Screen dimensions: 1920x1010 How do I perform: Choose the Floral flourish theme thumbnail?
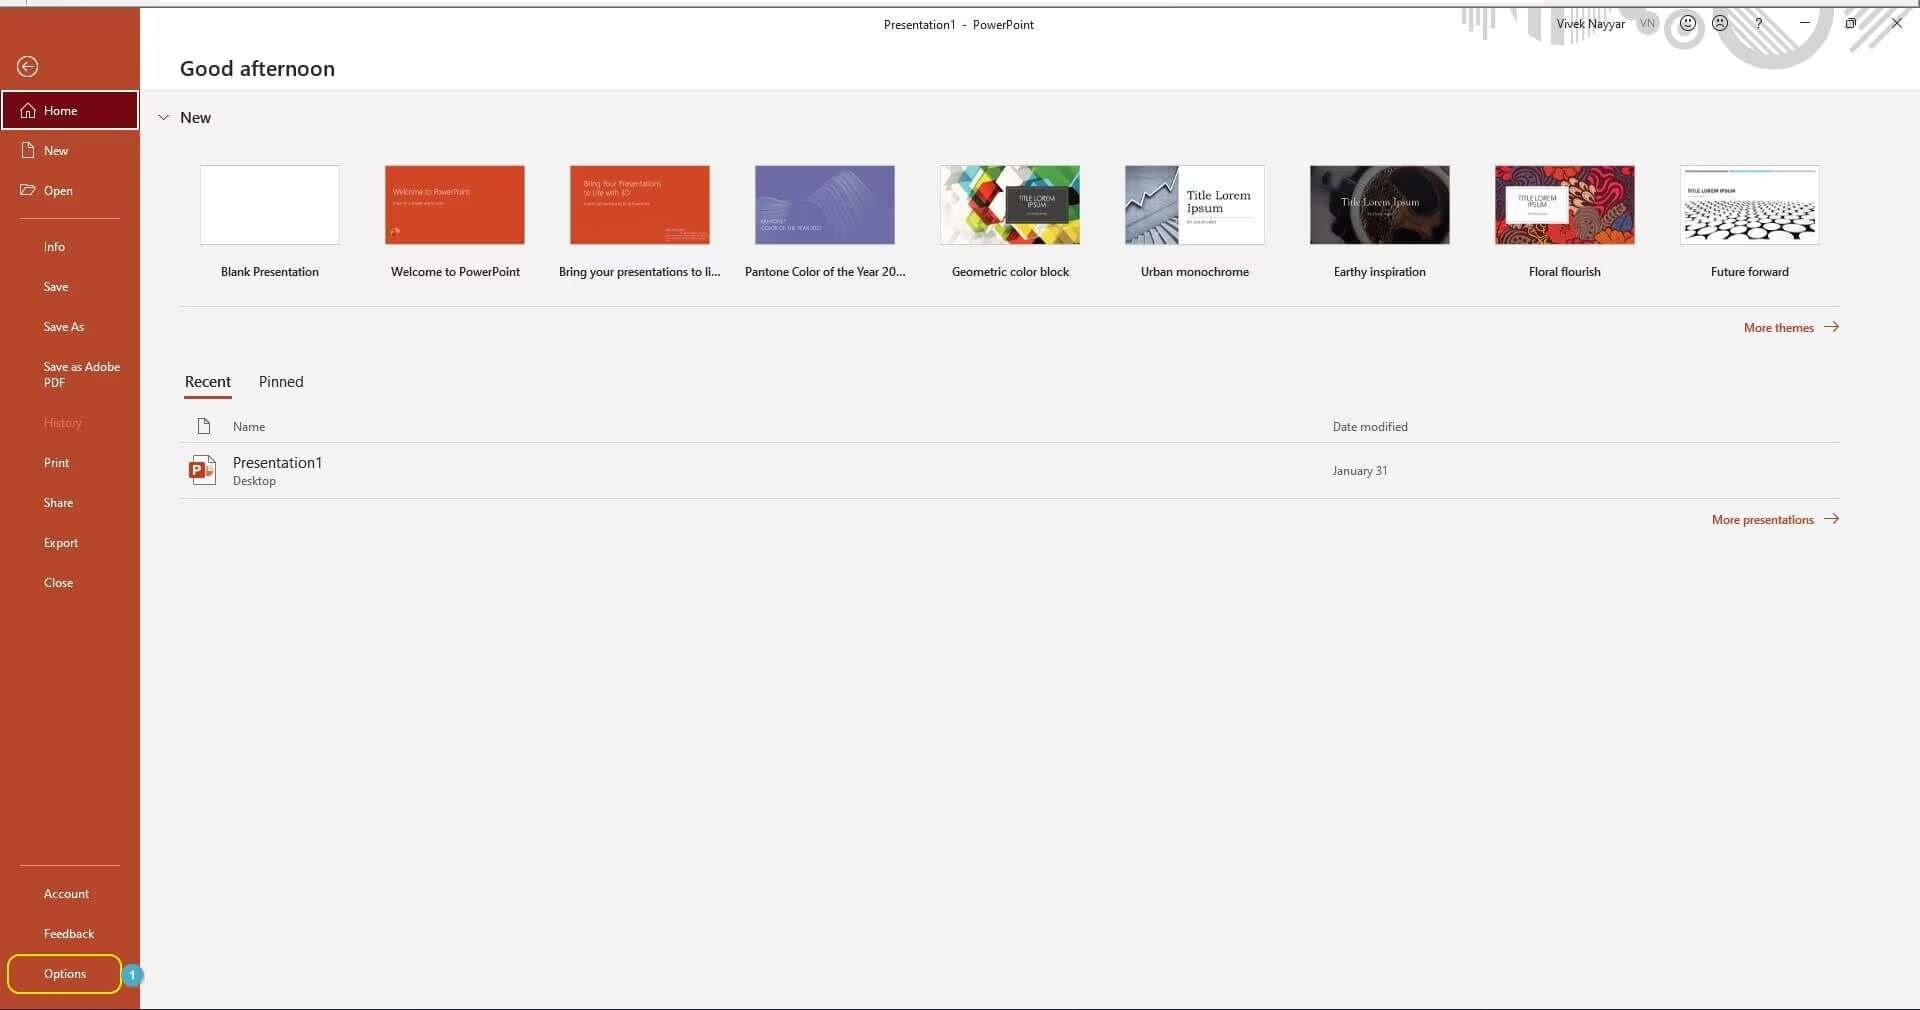(x=1565, y=205)
